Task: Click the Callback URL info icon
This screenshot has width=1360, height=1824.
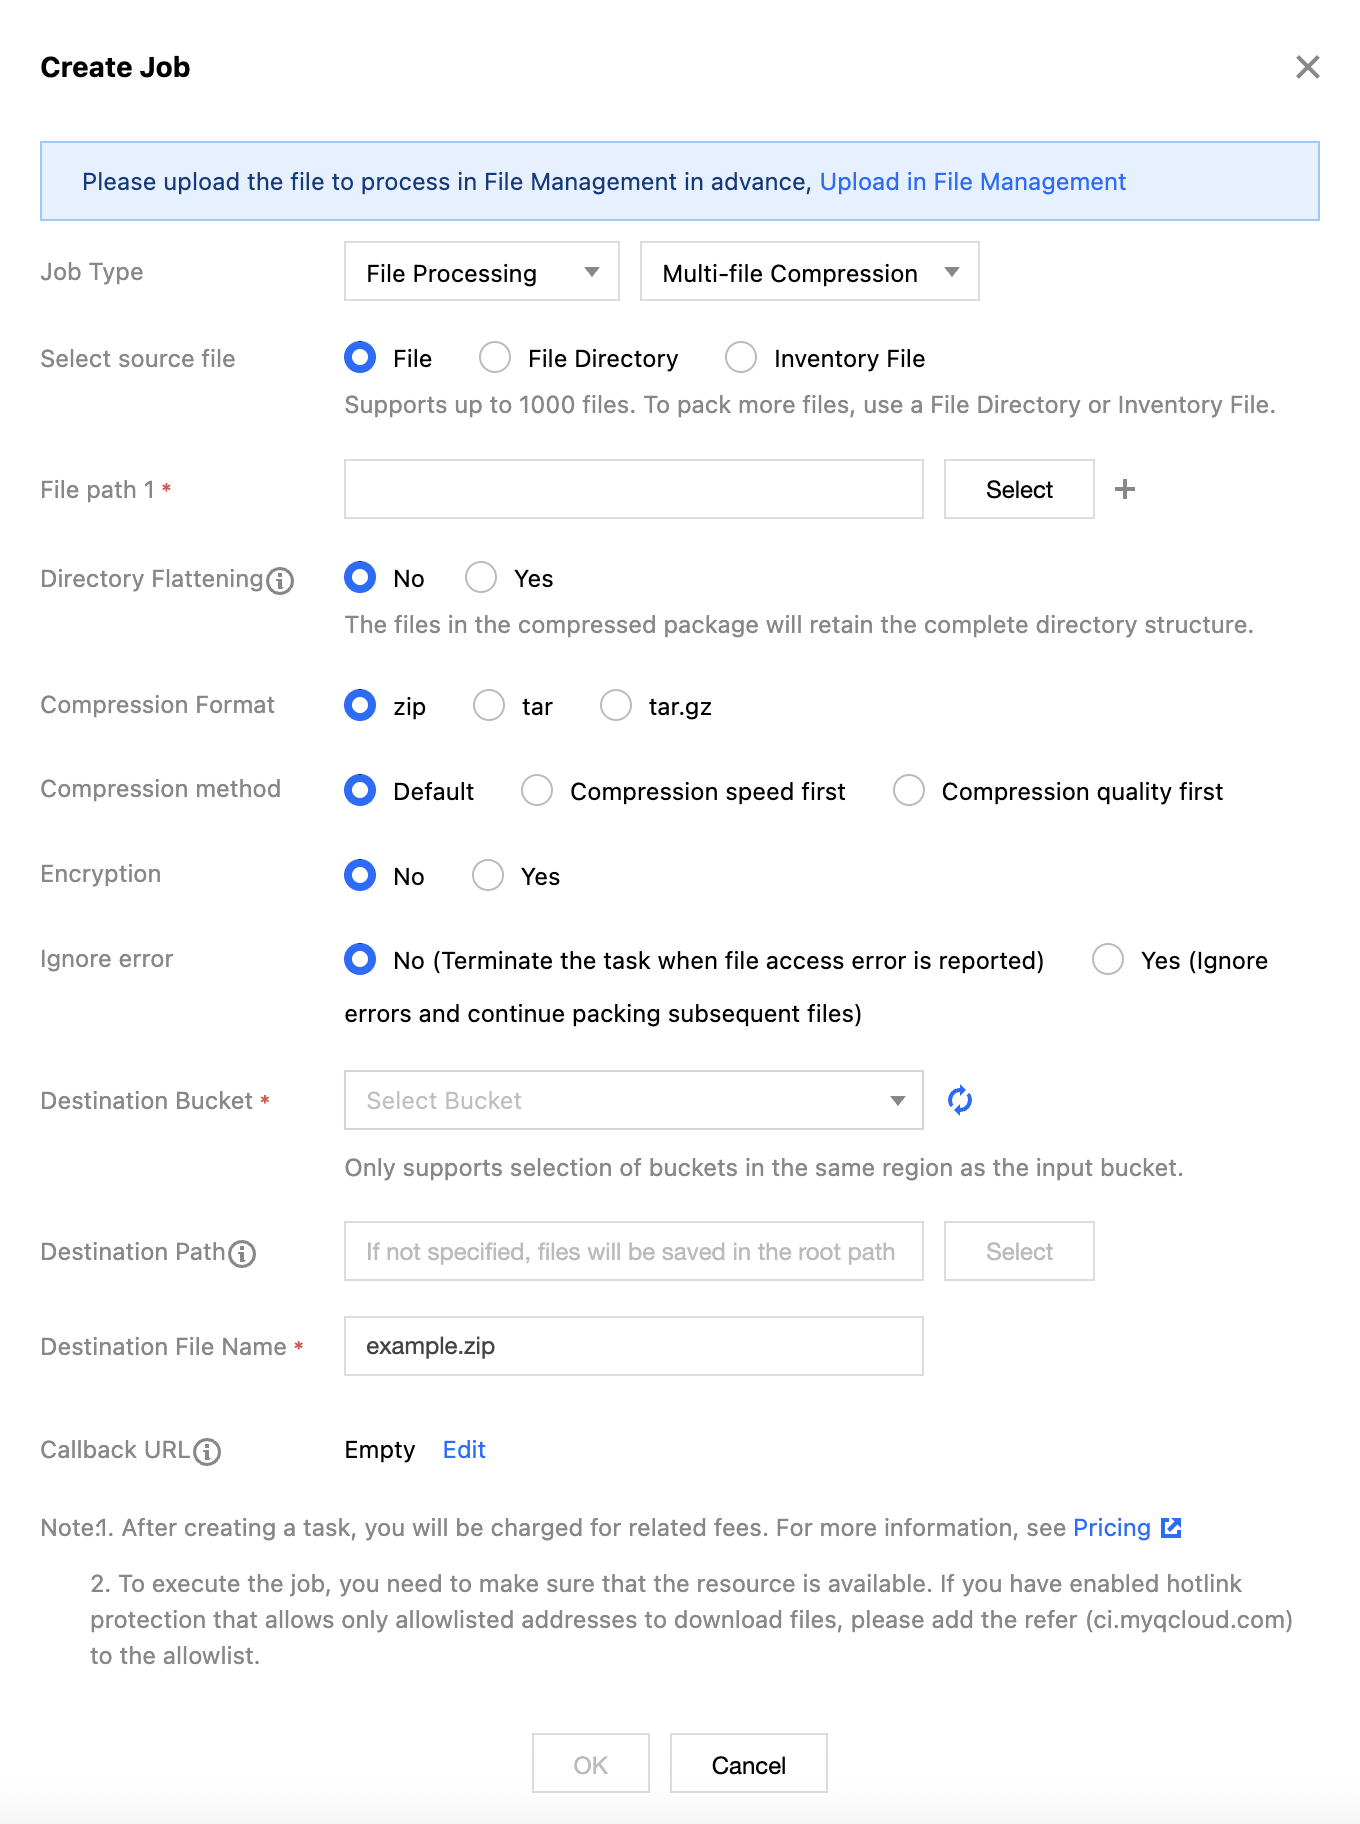Action: [x=207, y=1452]
